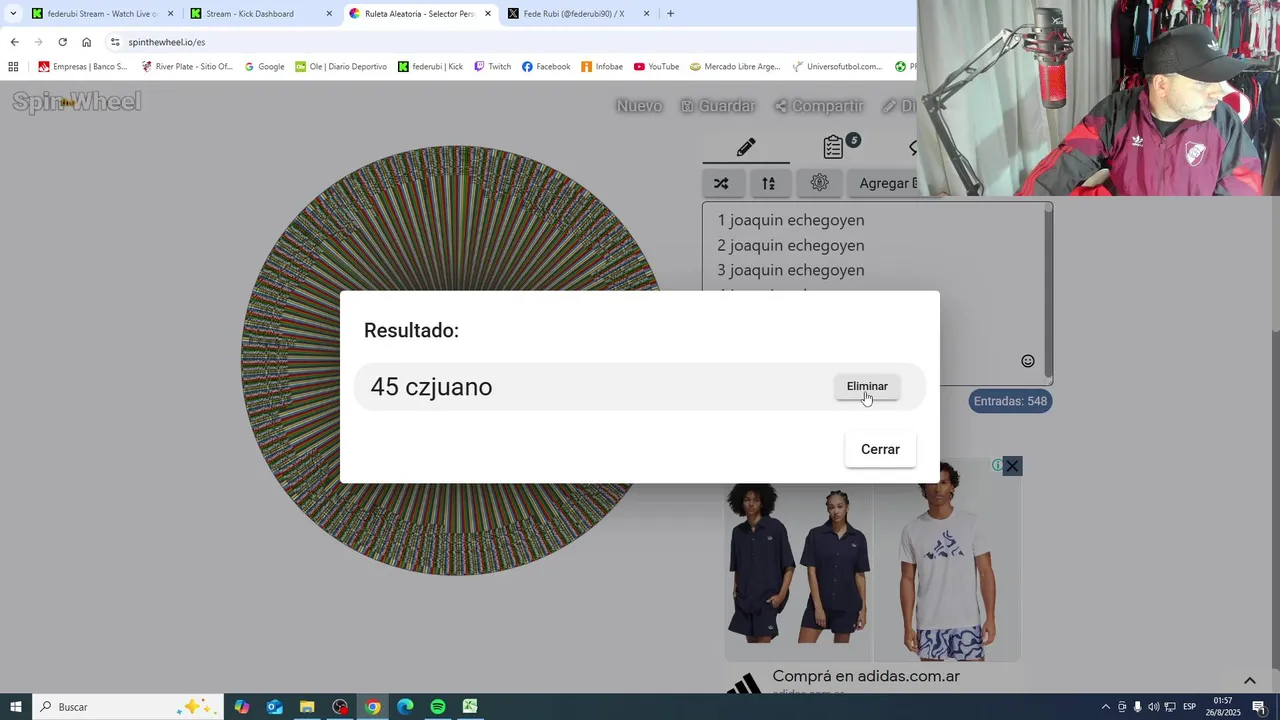Open a new browser tab
Image resolution: width=1280 pixels, height=720 pixels.
[x=670, y=14]
